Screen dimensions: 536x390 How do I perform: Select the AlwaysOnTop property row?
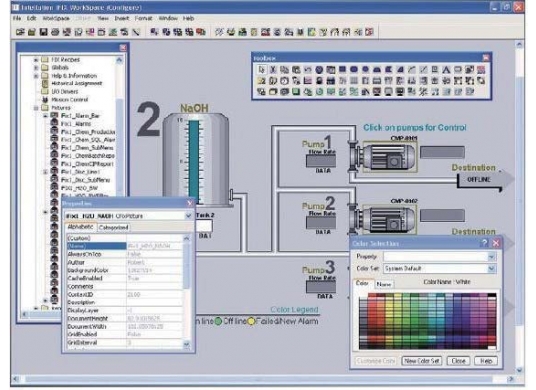(125, 254)
